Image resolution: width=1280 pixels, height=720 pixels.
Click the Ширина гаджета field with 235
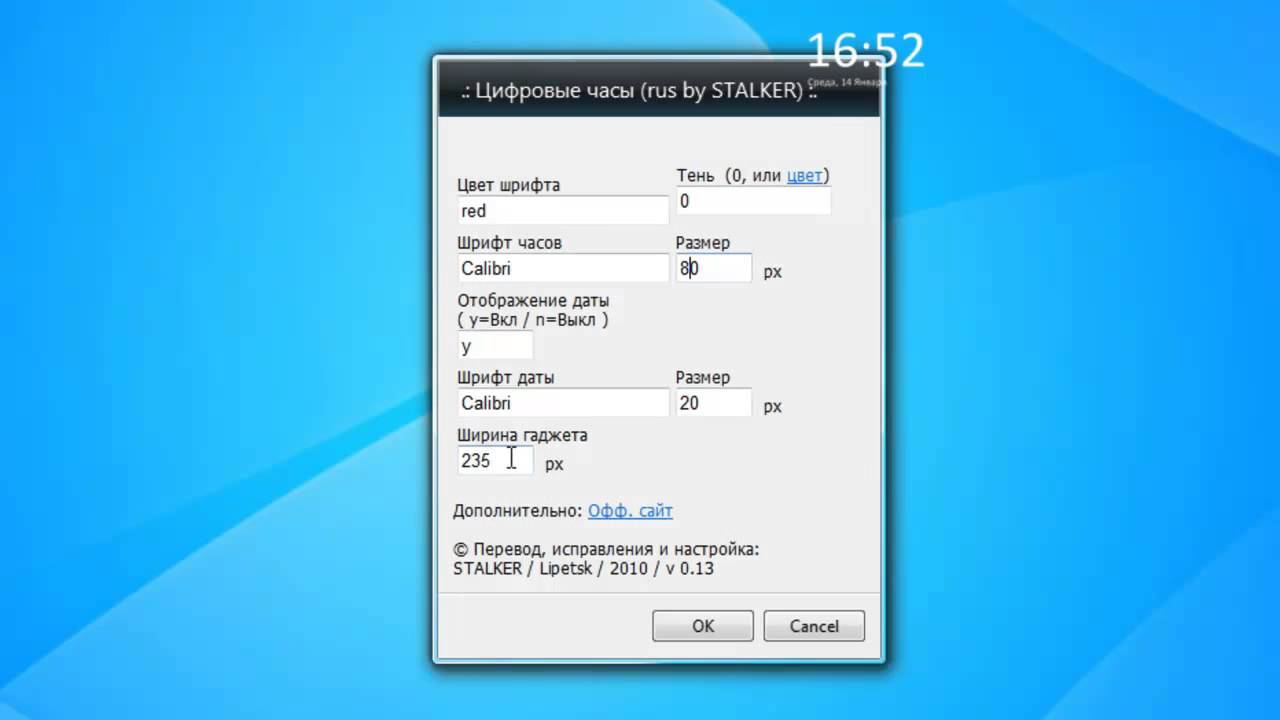495,461
